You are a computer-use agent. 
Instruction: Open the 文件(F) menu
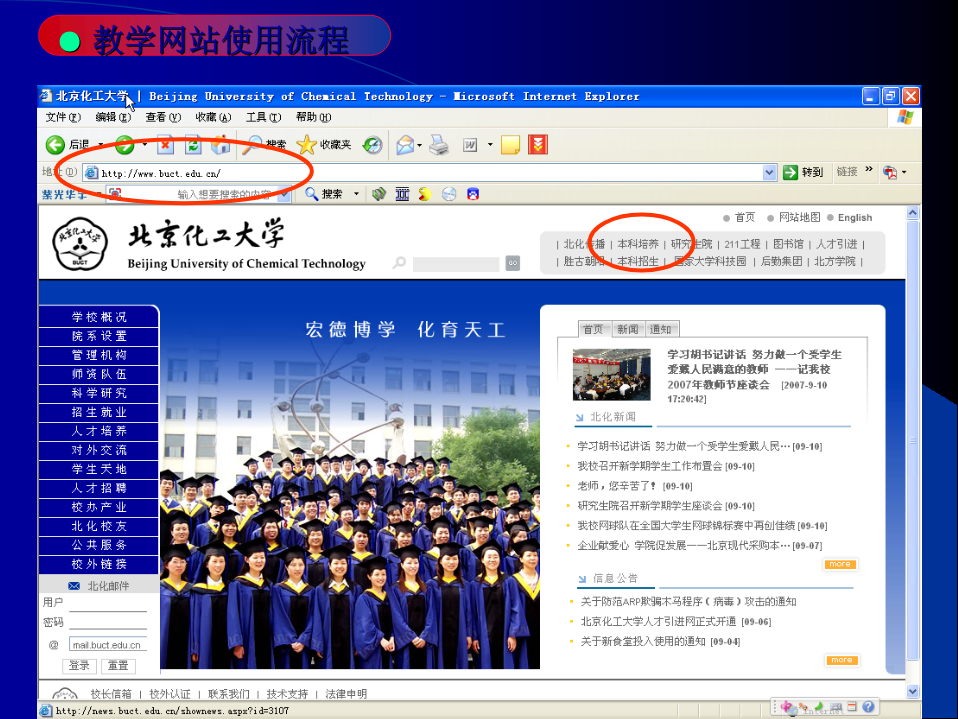[63, 117]
